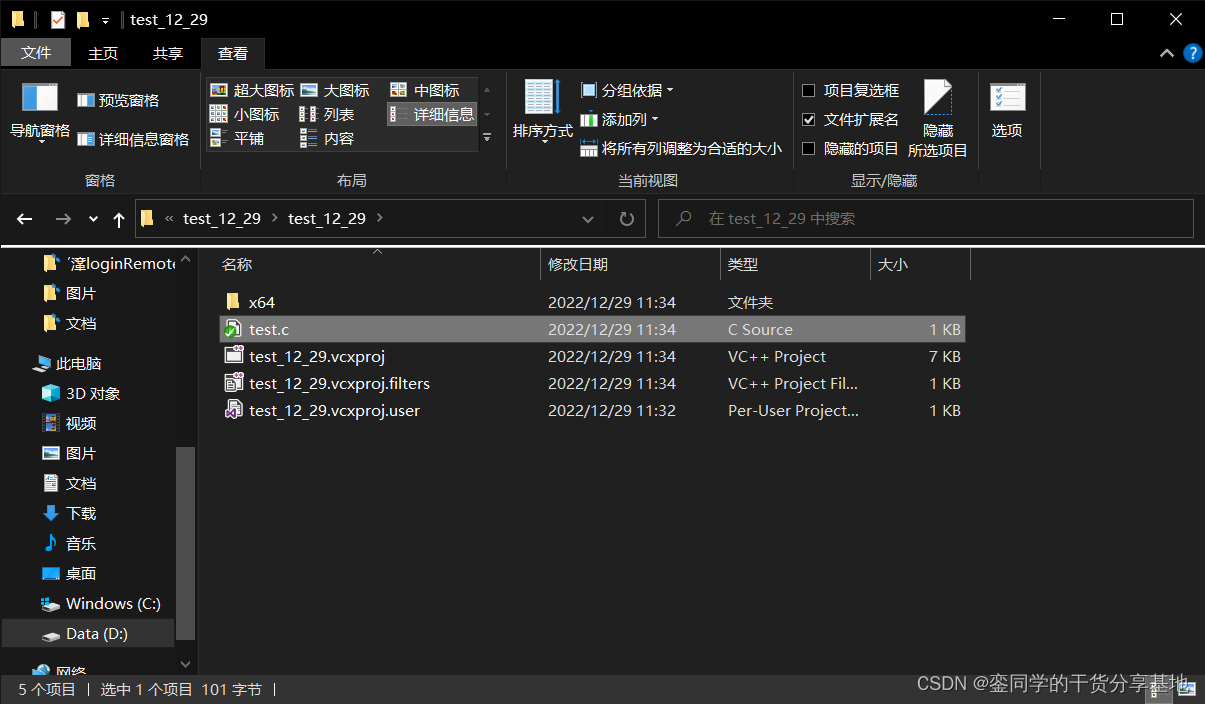The height and width of the screenshot is (704, 1205).
Task: Select Windows (C:) drive
Action: point(101,603)
